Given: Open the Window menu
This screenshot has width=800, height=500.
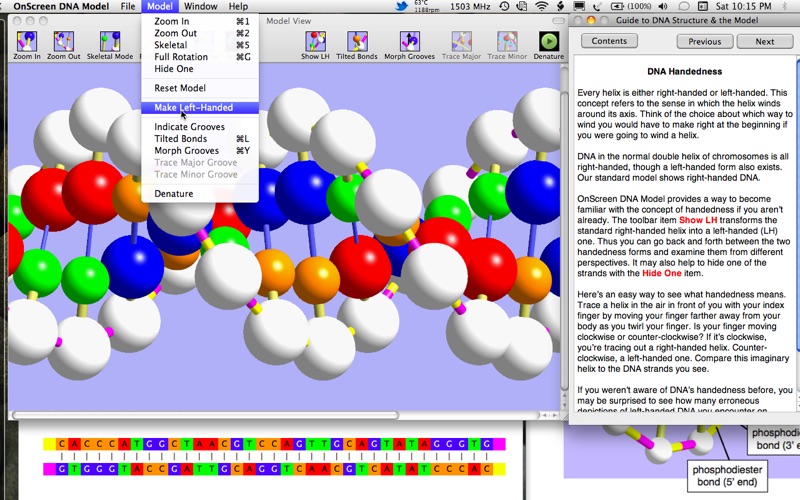Looking at the screenshot, I should point(201,6).
